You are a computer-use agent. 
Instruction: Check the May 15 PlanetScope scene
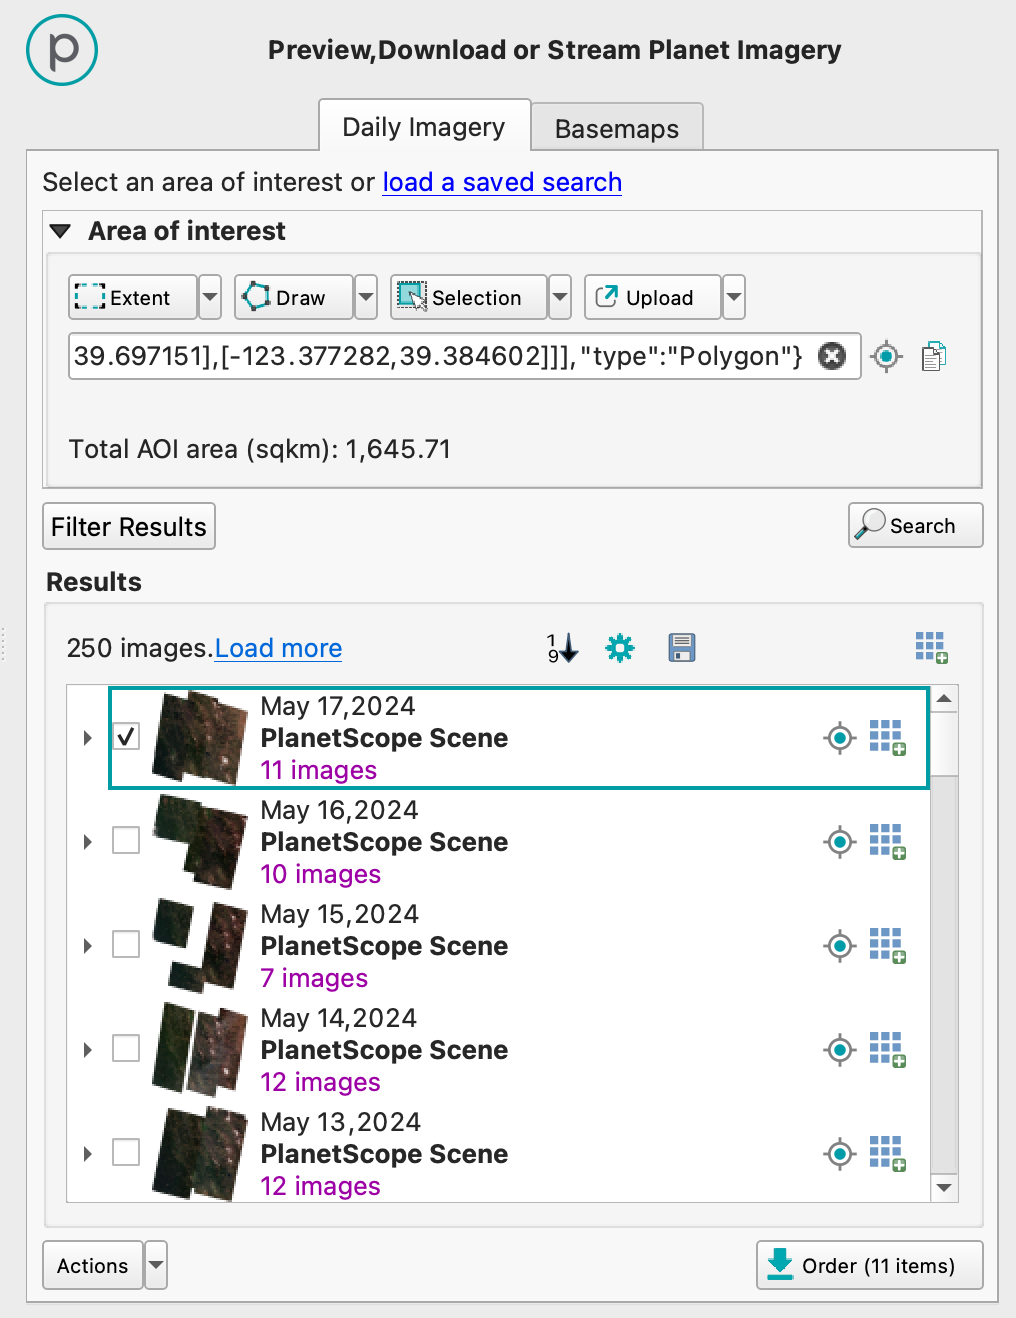pyautogui.click(x=126, y=944)
